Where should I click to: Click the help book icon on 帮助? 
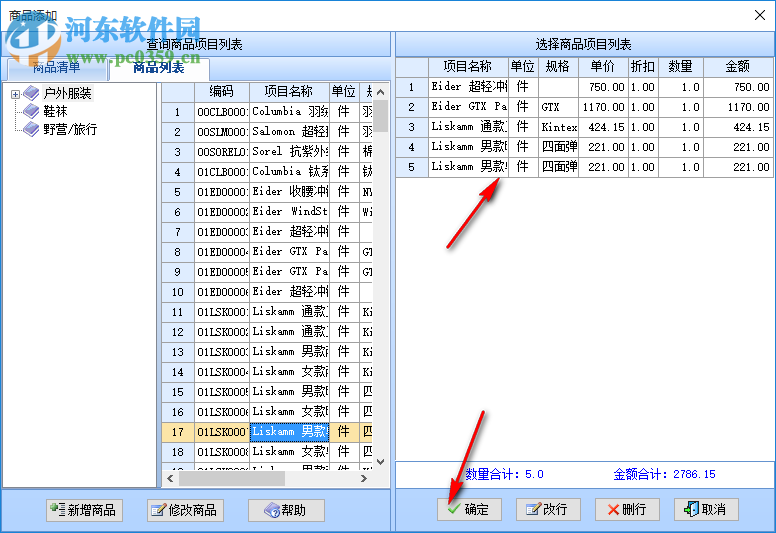pos(272,510)
